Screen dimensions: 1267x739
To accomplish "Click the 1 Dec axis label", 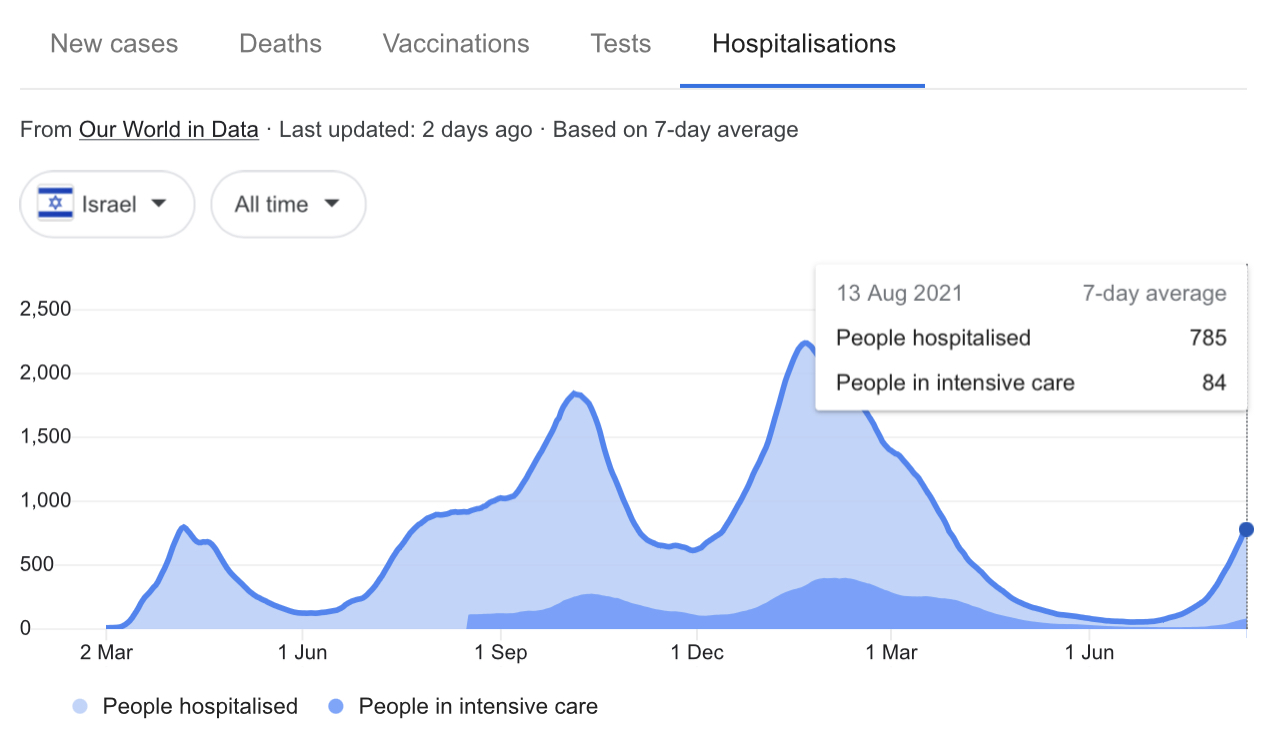I will point(698,654).
